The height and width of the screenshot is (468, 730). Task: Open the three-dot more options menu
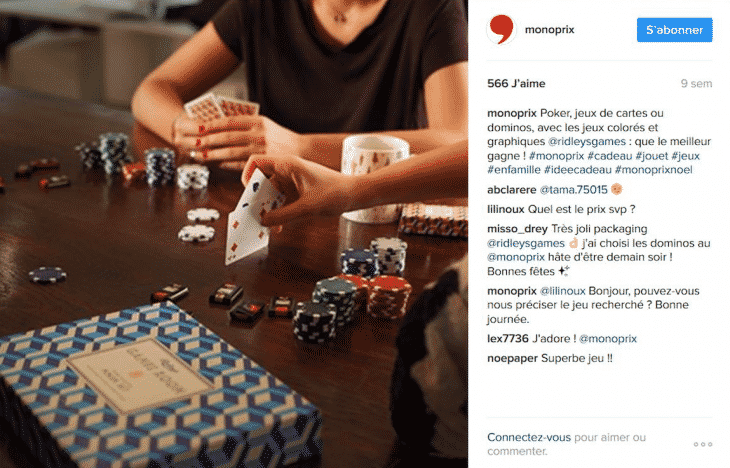703,444
